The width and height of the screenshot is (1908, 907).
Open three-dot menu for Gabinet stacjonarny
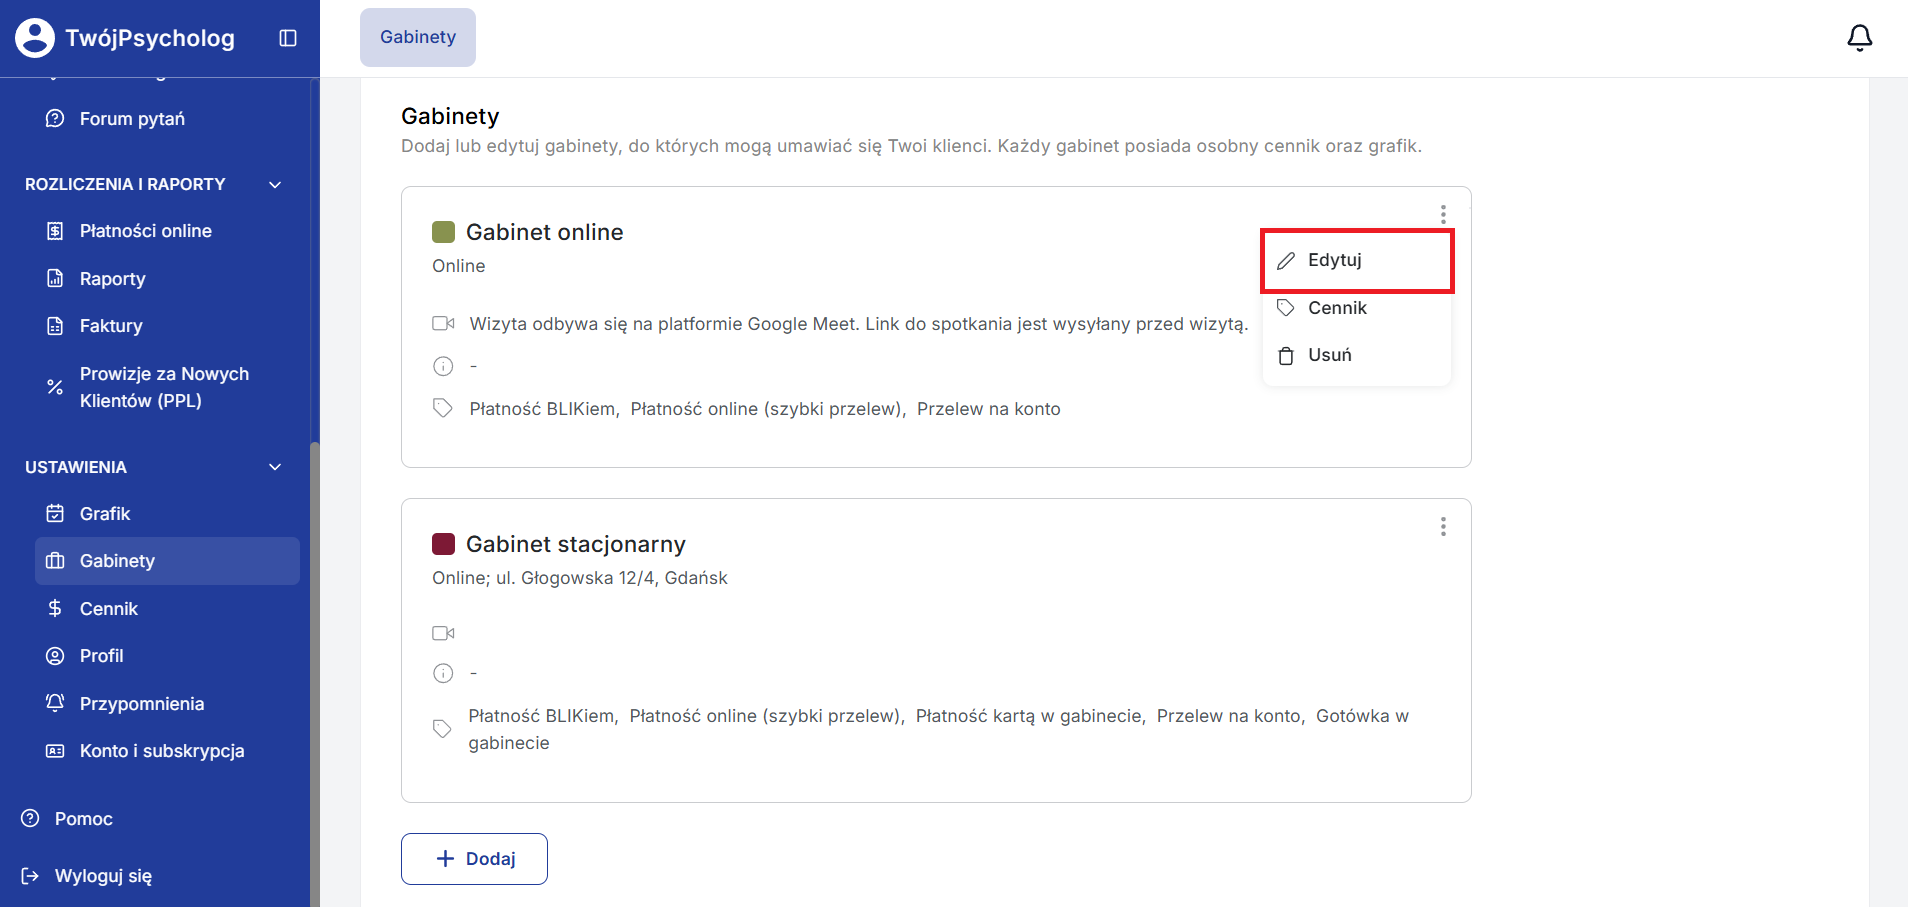[1443, 527]
